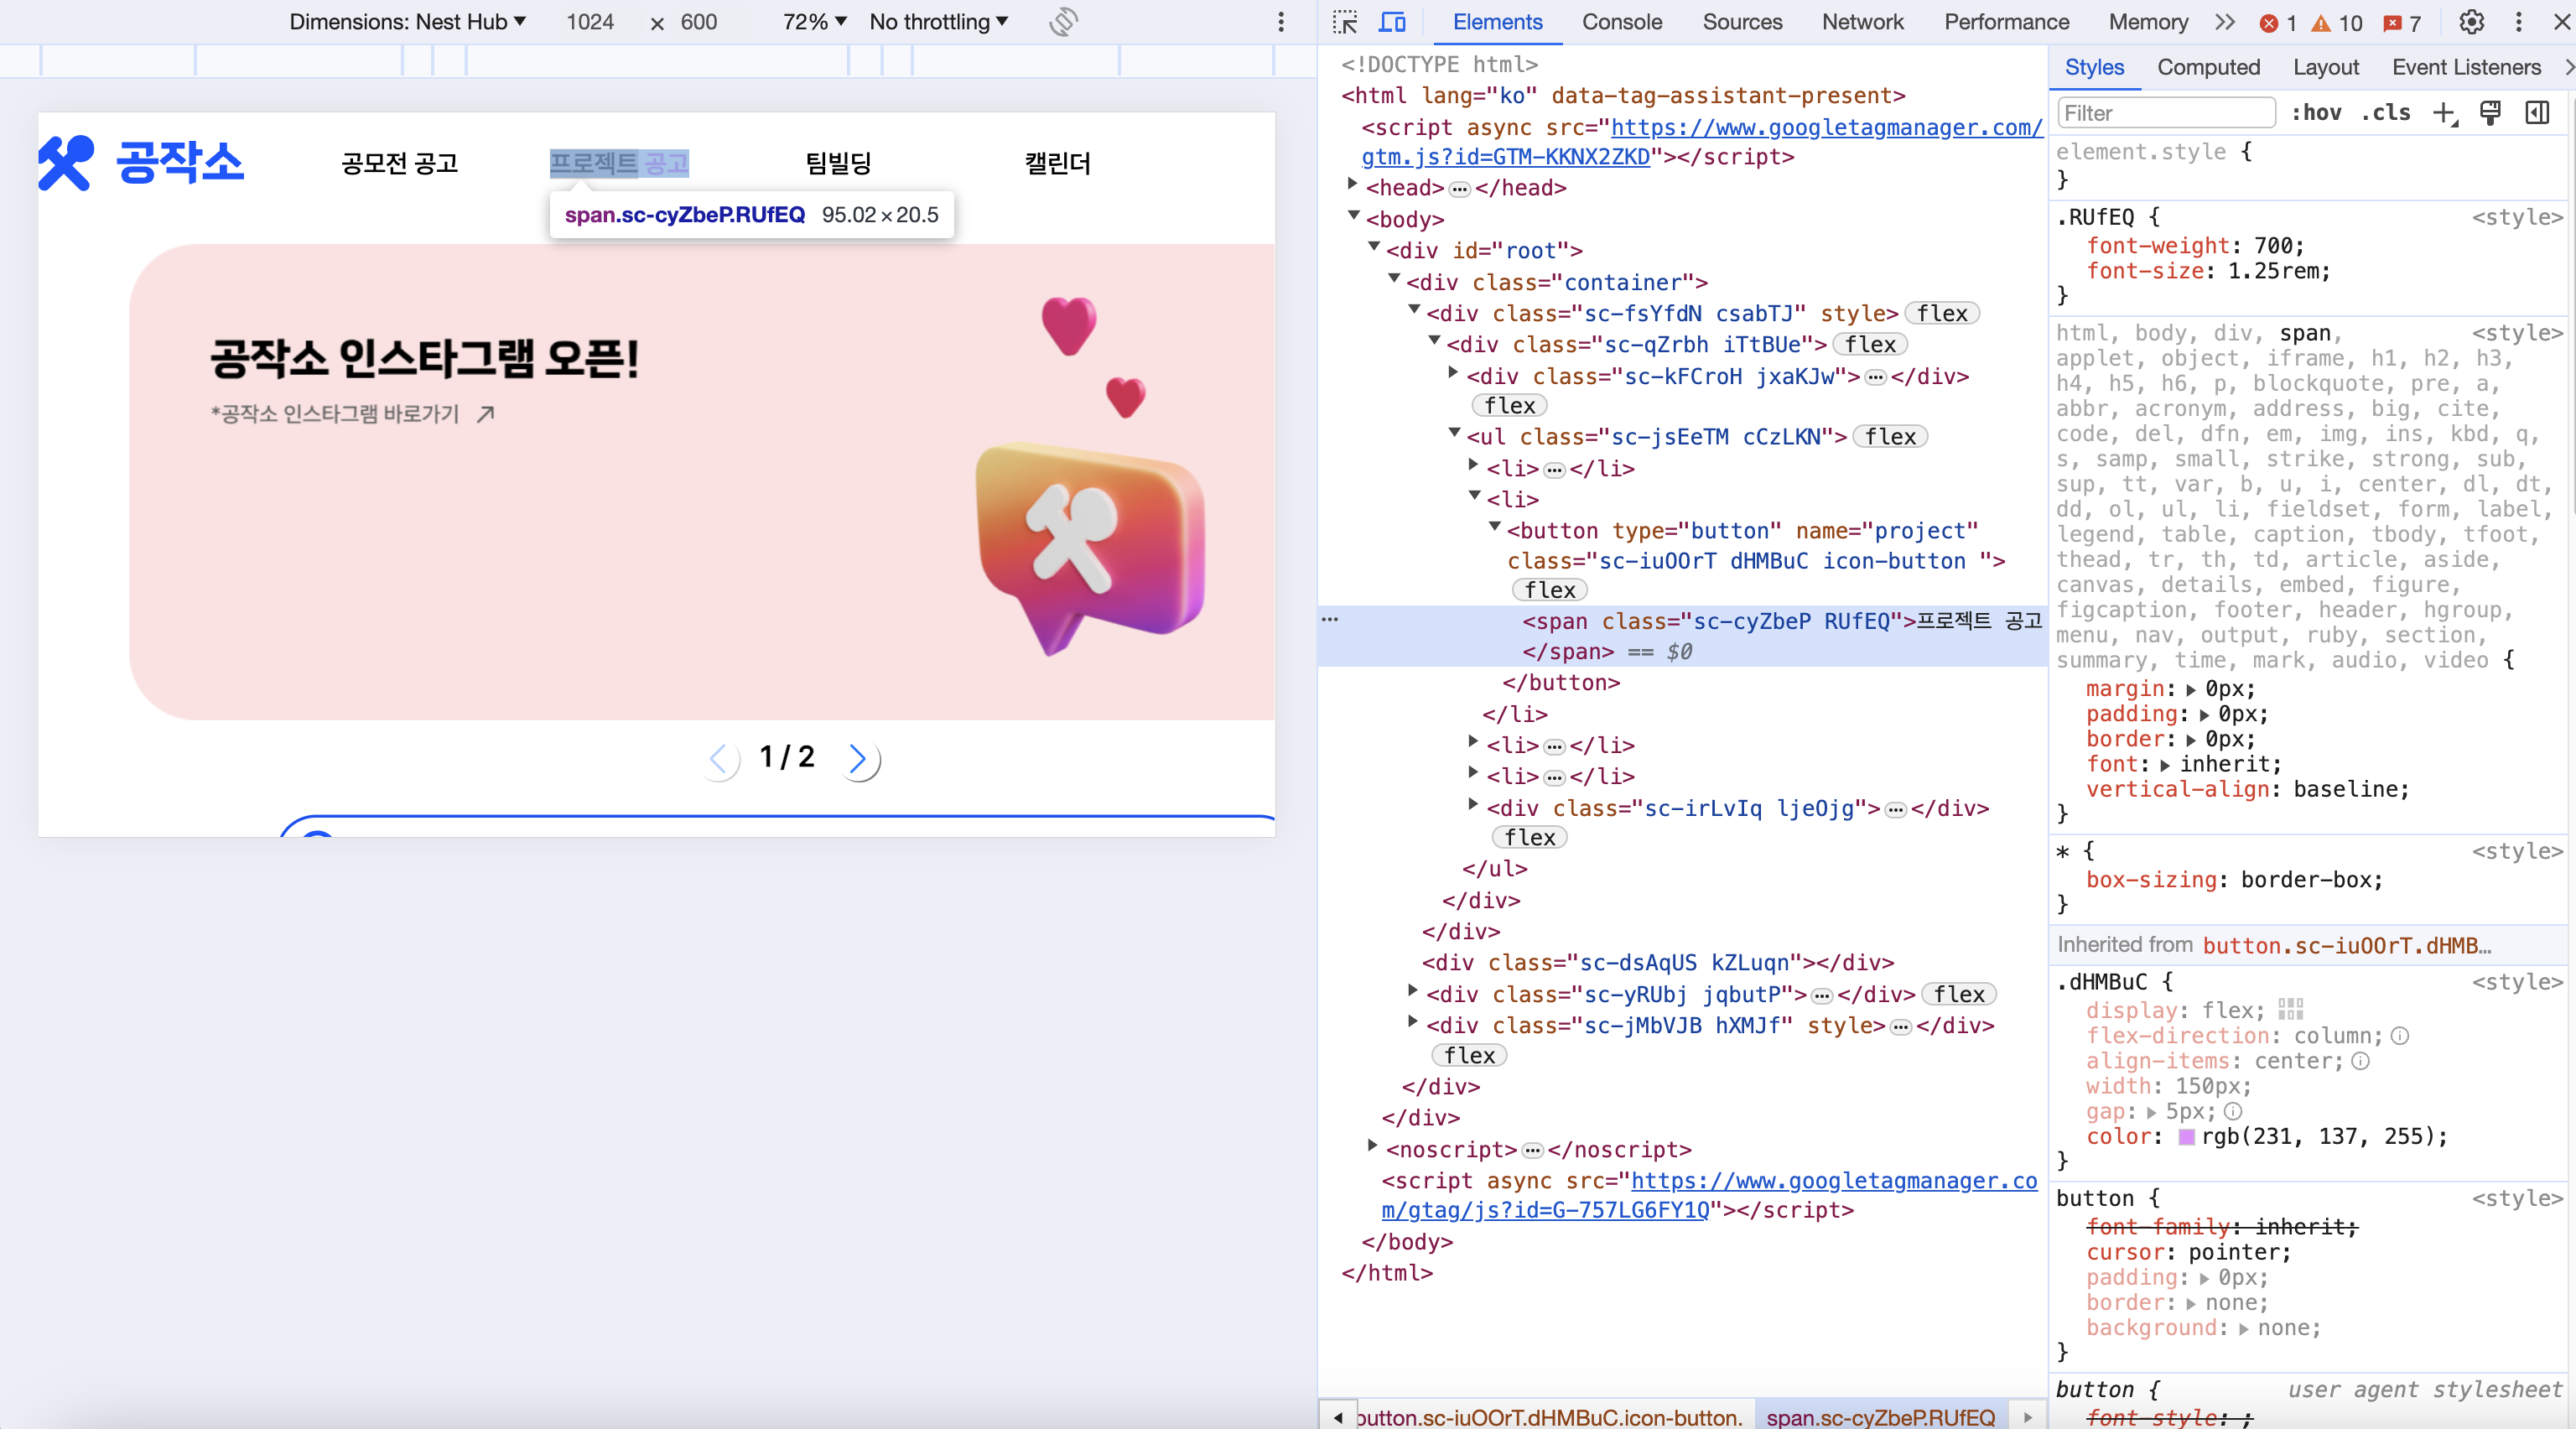Open the flexbox editor icon beside display flex
2576x1429 pixels.
click(2290, 1010)
